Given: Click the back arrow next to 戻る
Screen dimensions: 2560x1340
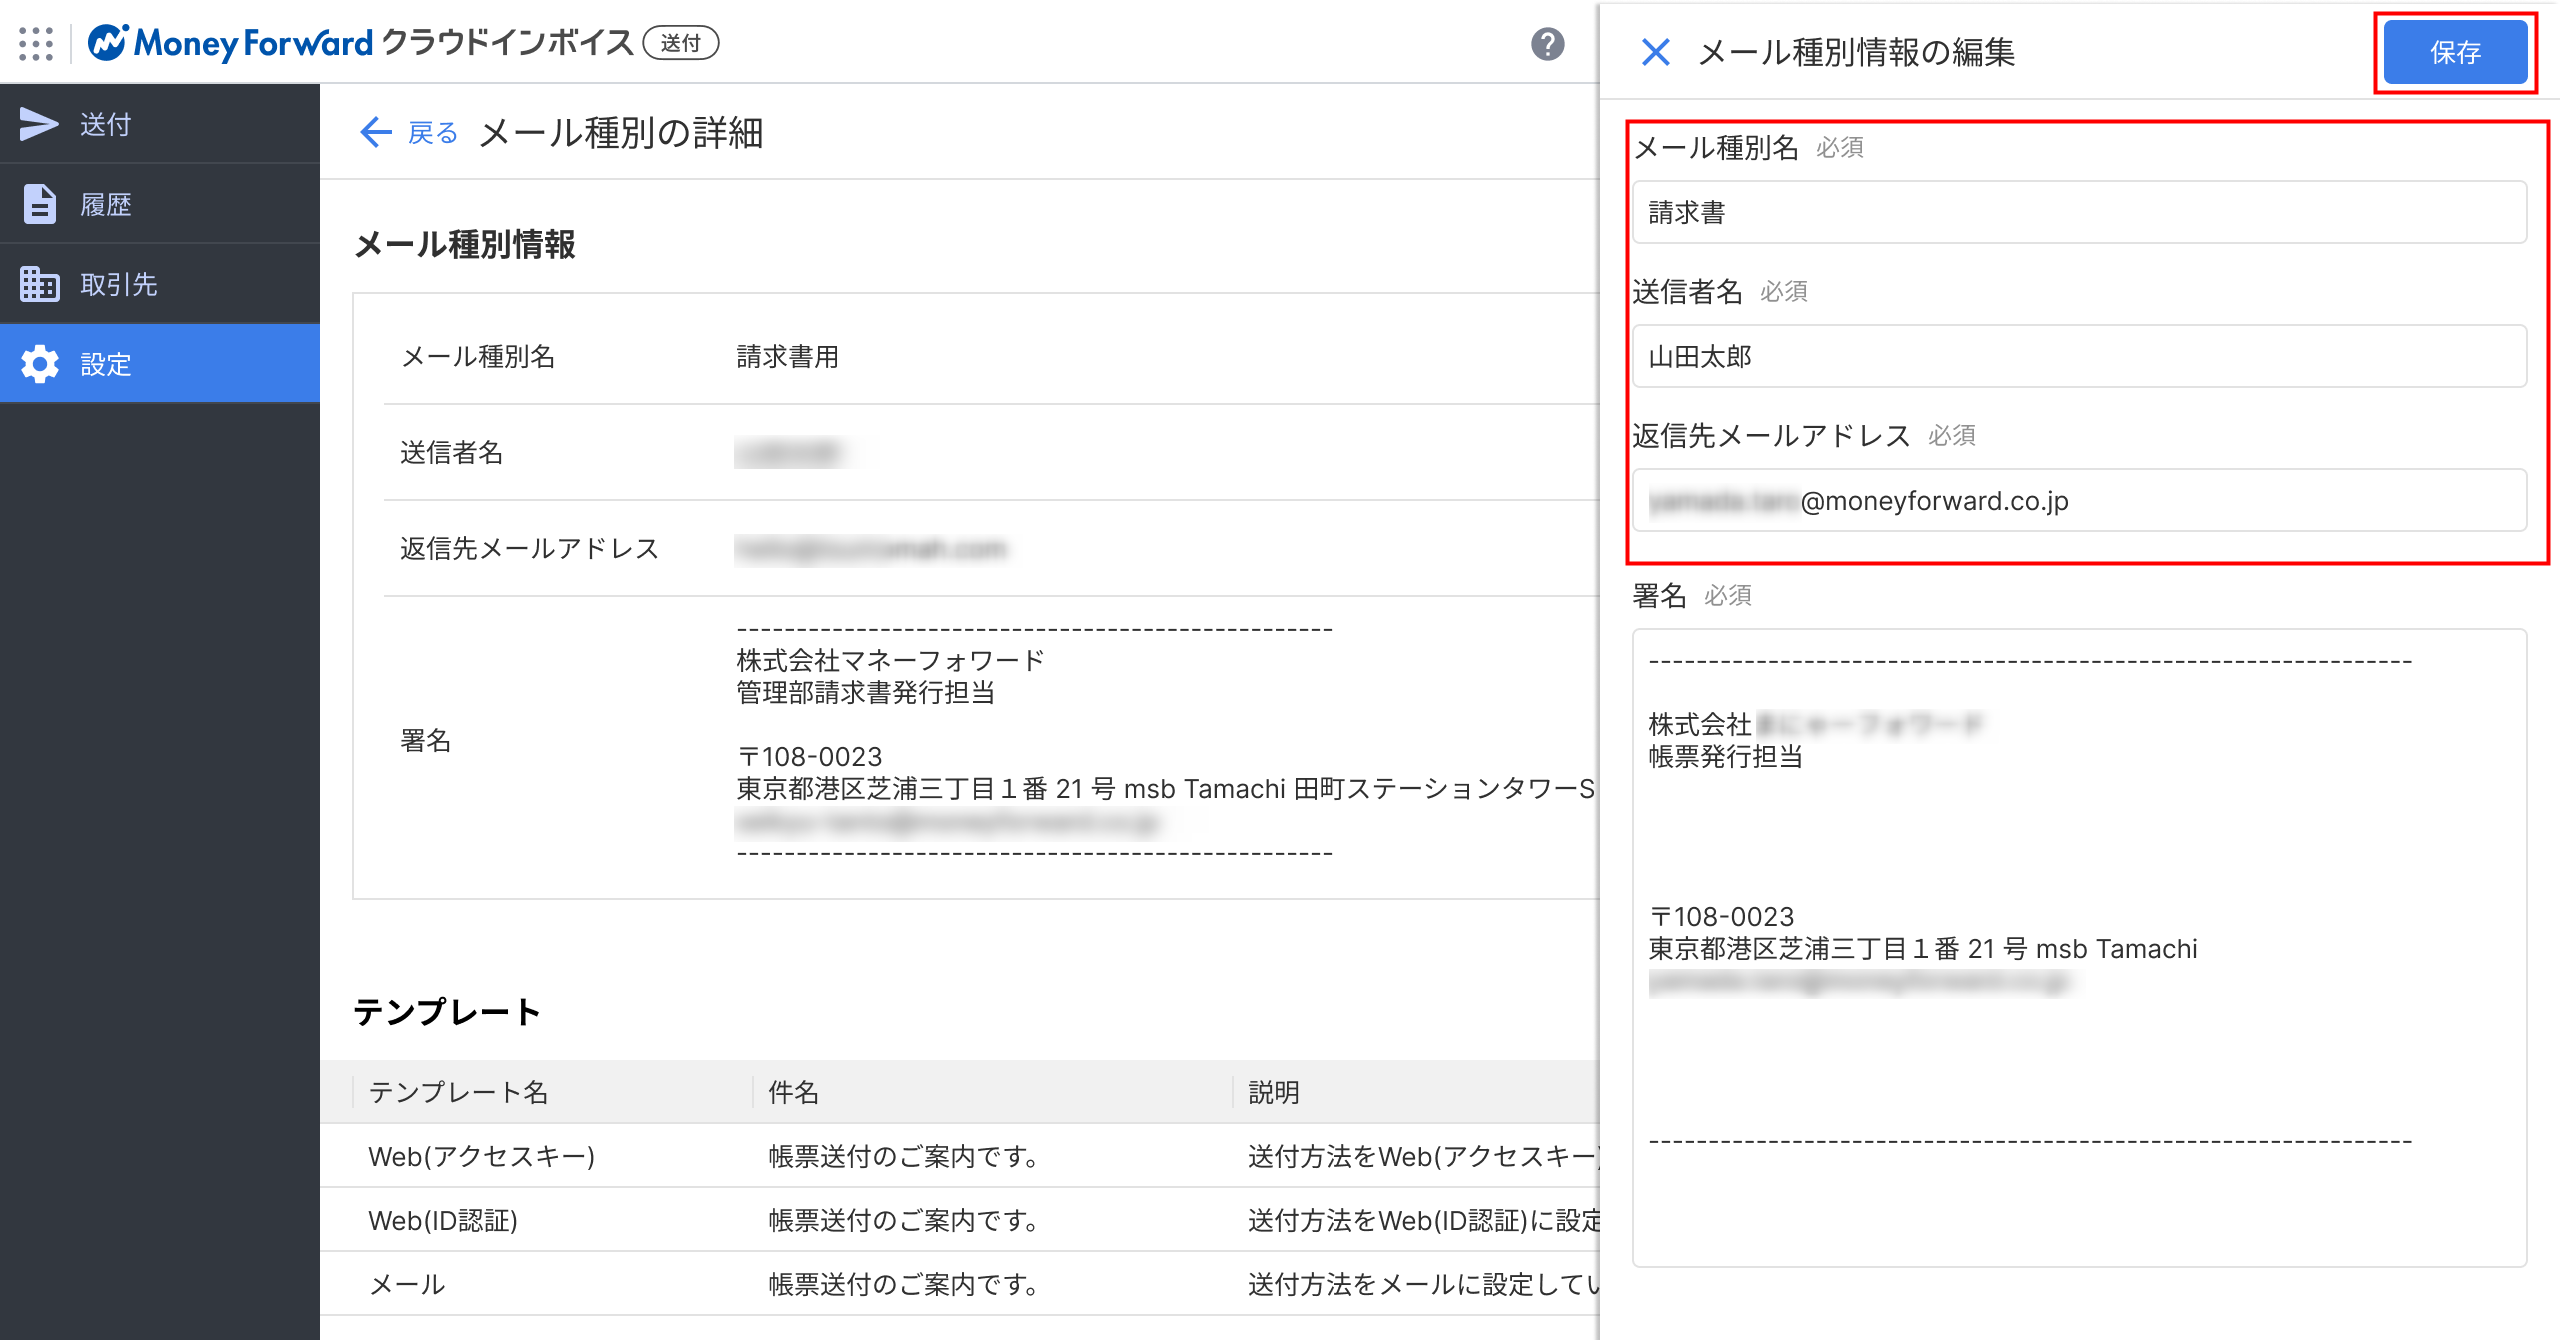Looking at the screenshot, I should pos(375,132).
